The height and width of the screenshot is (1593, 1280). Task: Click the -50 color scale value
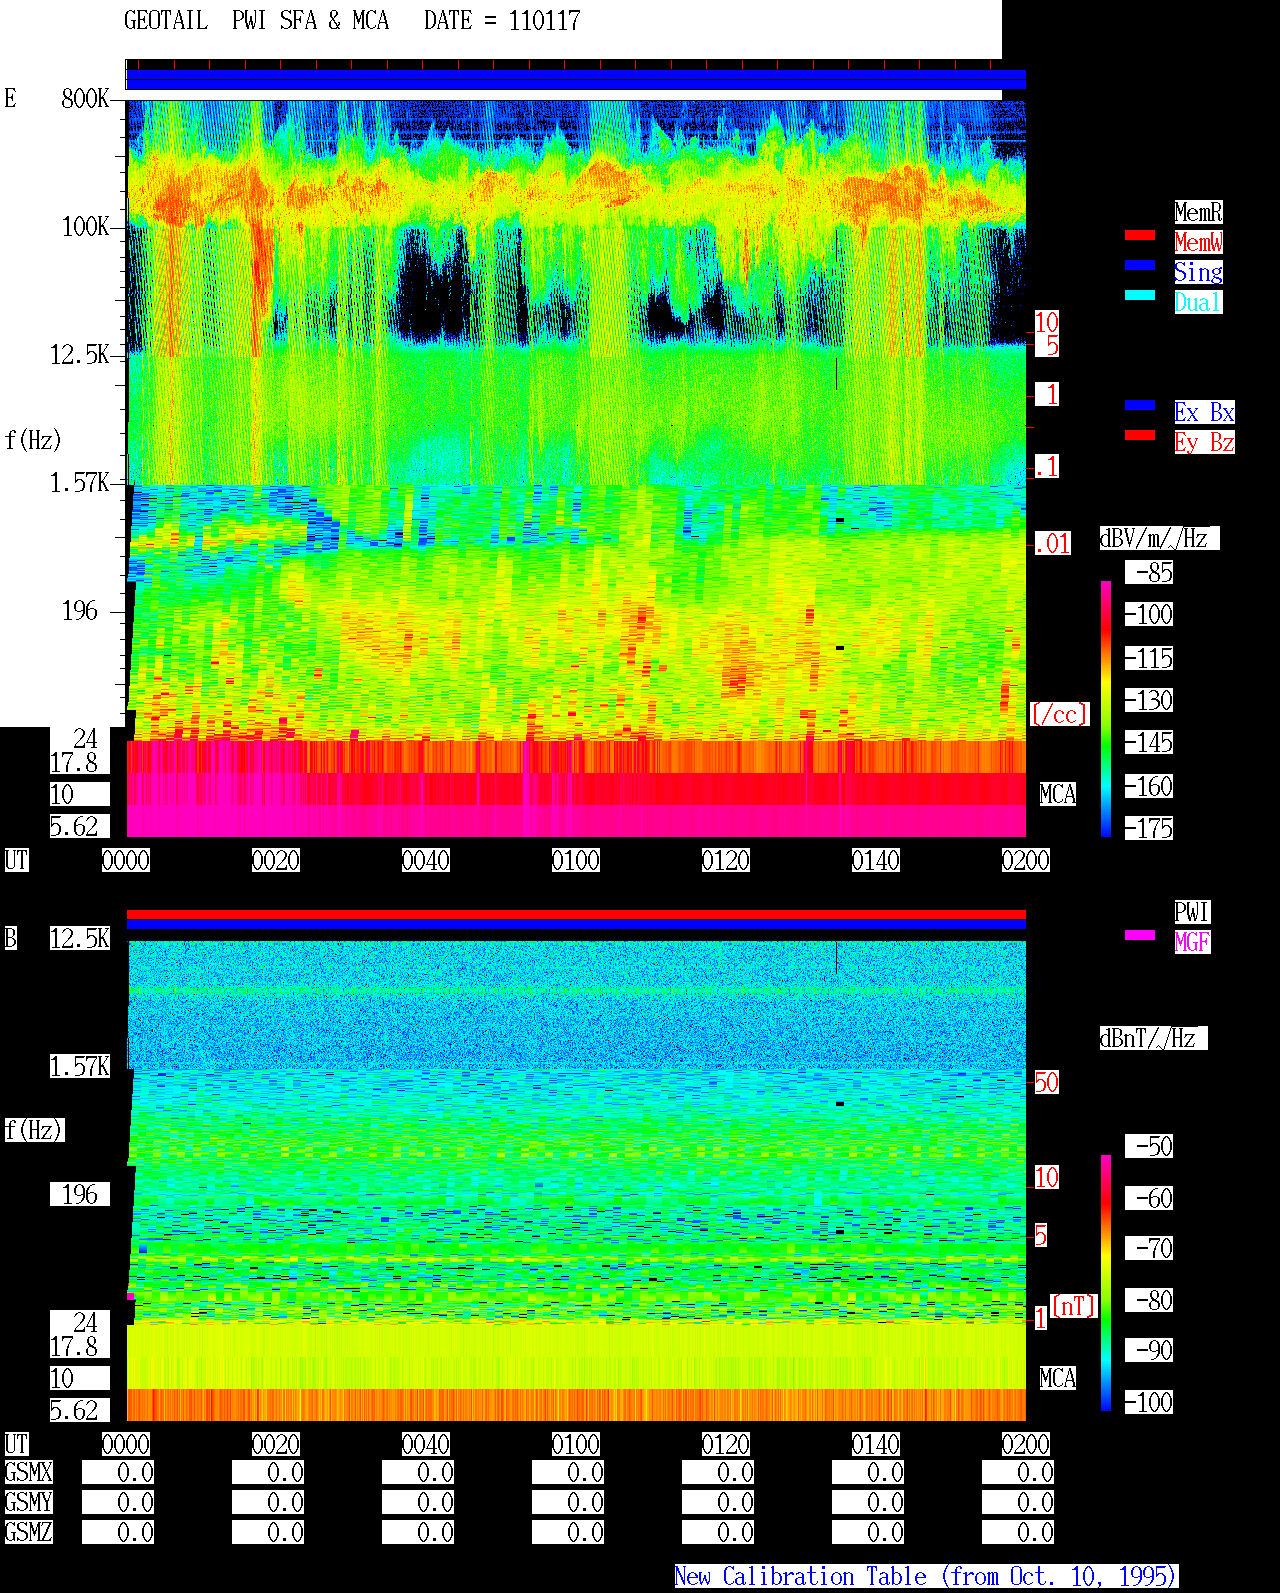(1150, 1146)
